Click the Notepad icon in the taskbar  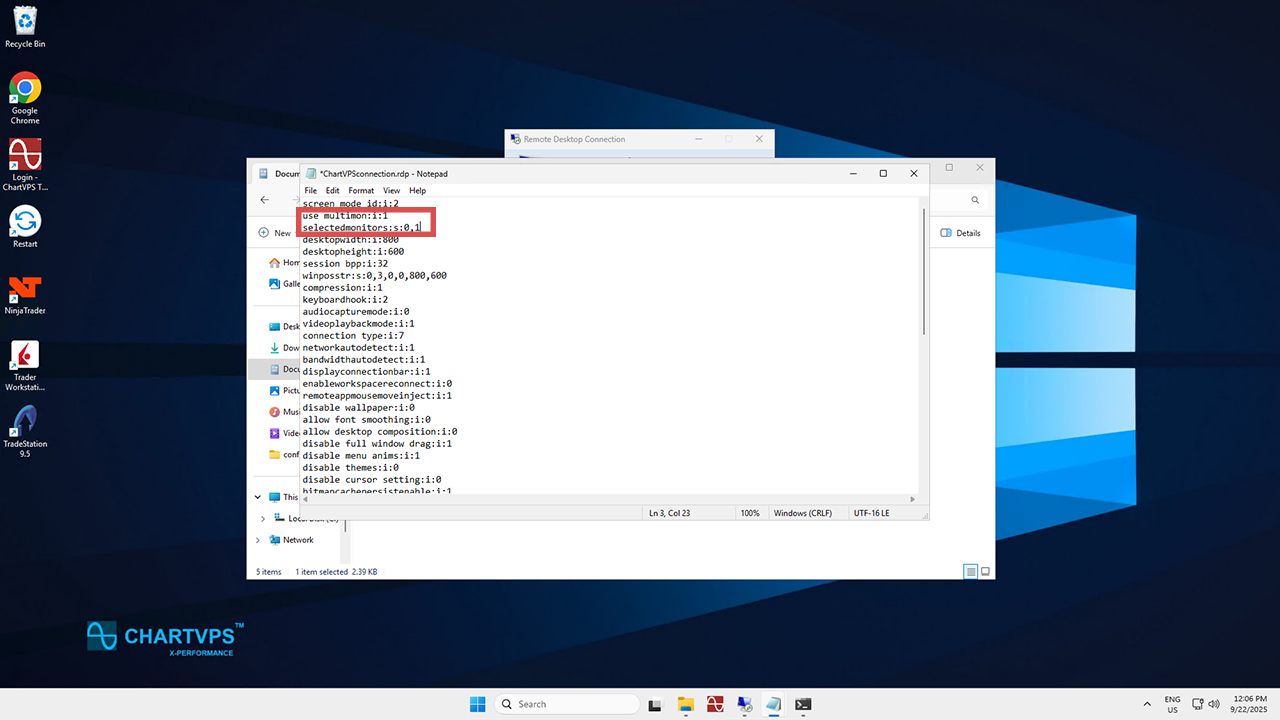773,704
